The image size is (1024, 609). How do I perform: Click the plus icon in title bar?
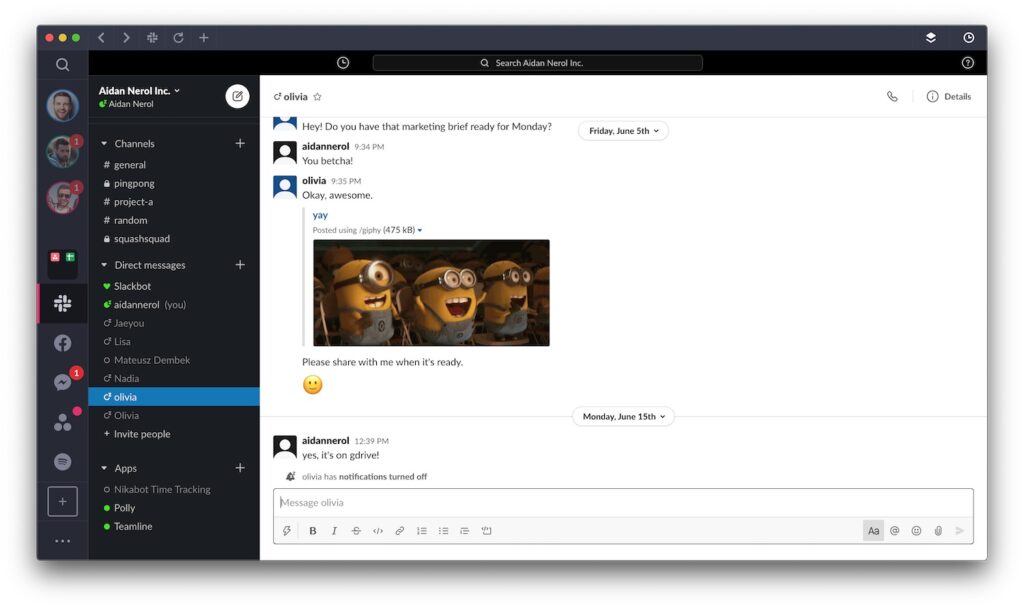[x=204, y=38]
